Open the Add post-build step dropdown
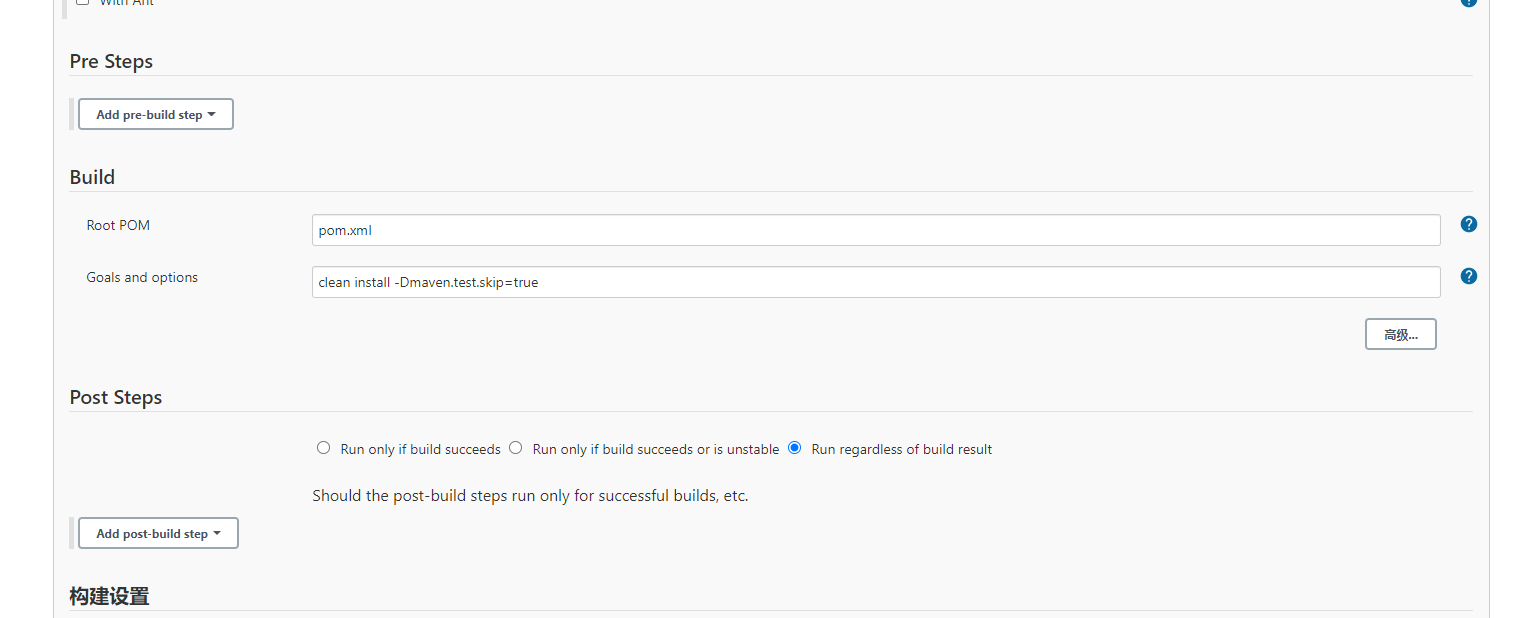Image resolution: width=1533 pixels, height=618 pixels. (x=158, y=533)
